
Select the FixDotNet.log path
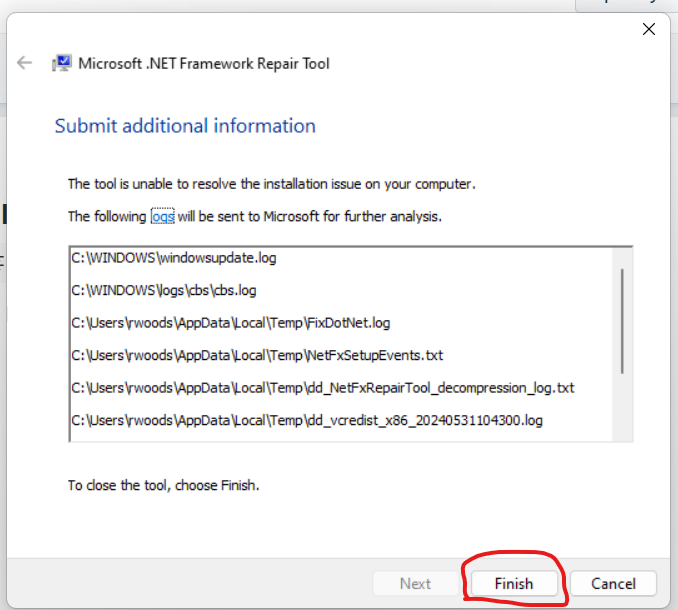(231, 323)
